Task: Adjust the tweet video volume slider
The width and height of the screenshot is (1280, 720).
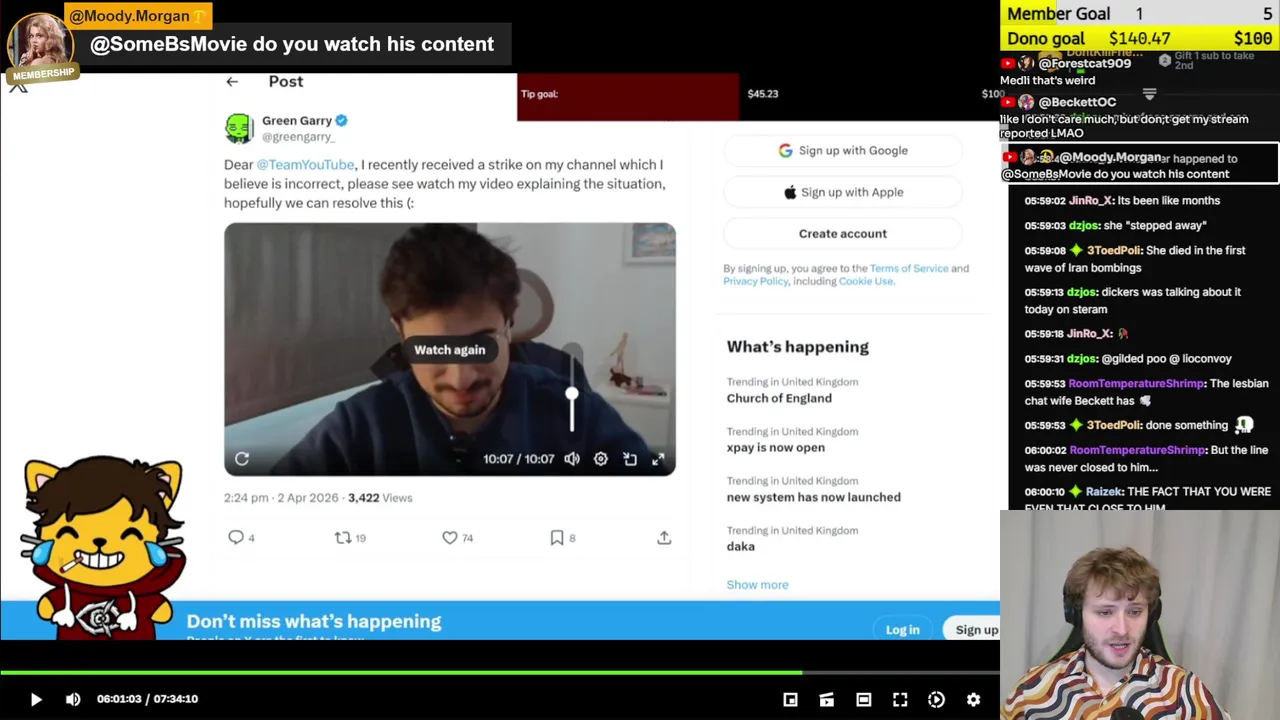Action: pos(572,395)
